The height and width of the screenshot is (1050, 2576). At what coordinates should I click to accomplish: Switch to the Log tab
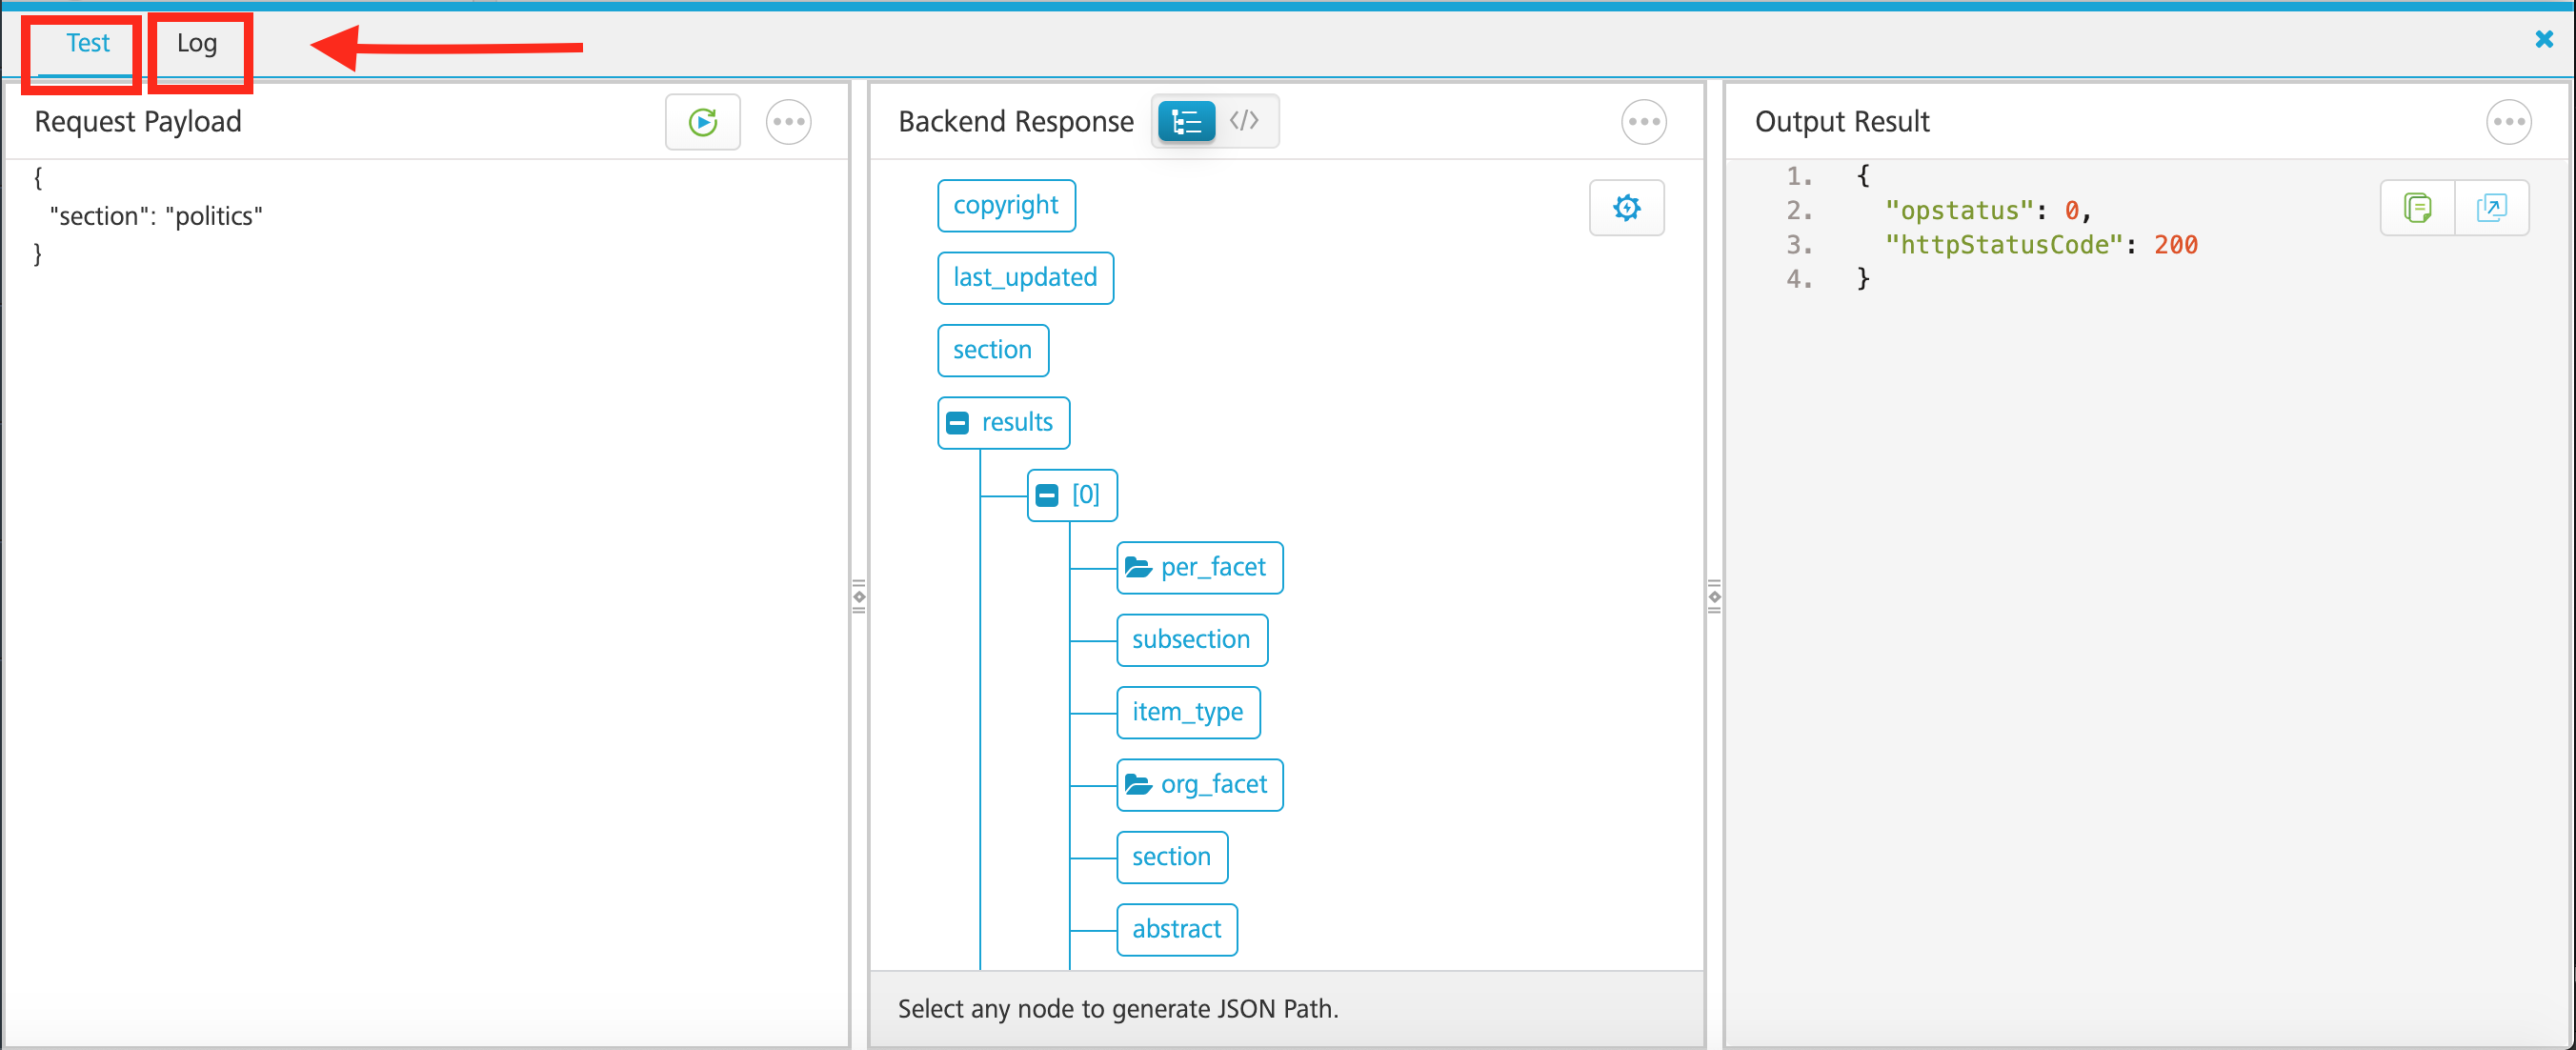point(198,43)
